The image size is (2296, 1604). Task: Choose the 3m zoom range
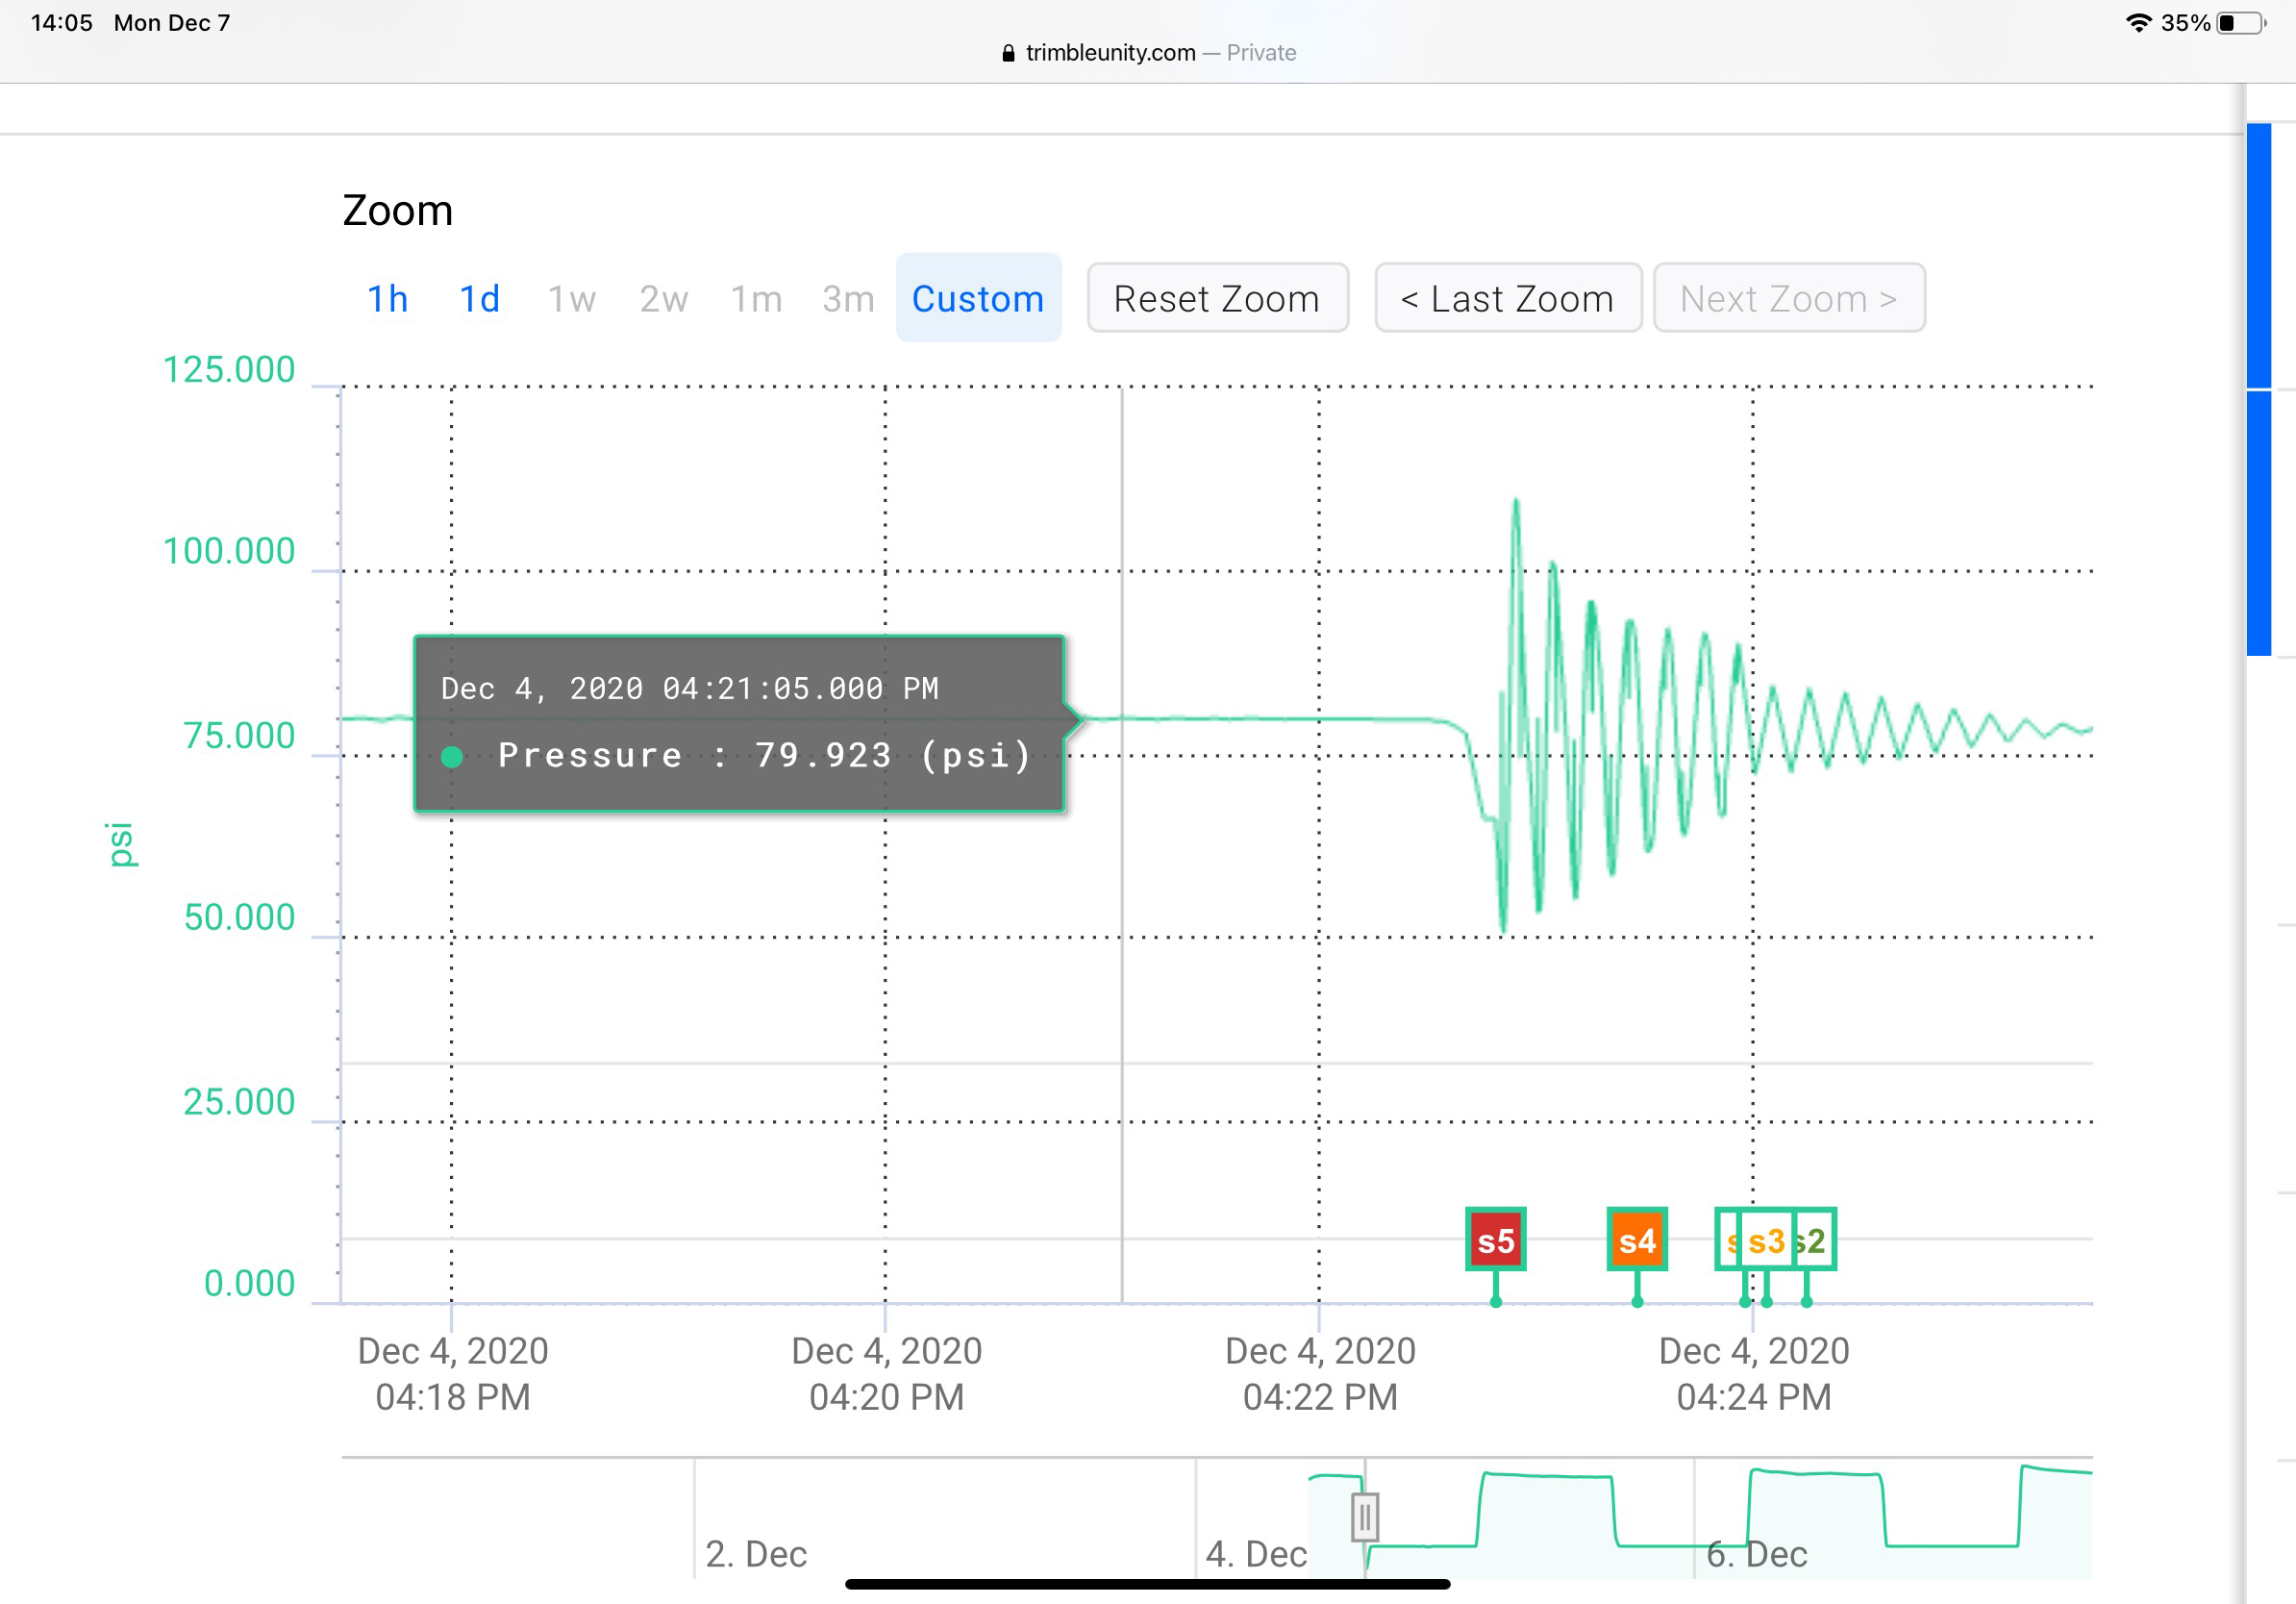pos(848,299)
